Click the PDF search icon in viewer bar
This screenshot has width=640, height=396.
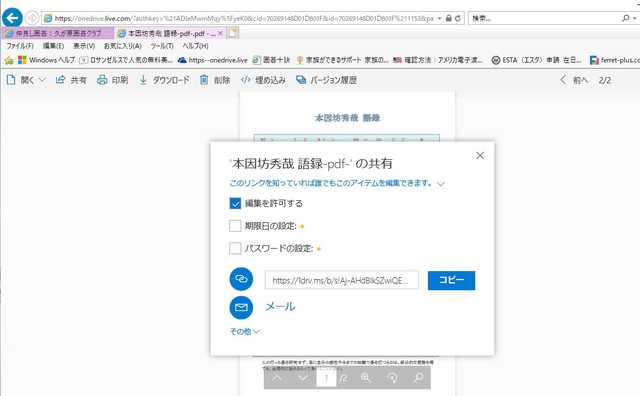point(418,378)
